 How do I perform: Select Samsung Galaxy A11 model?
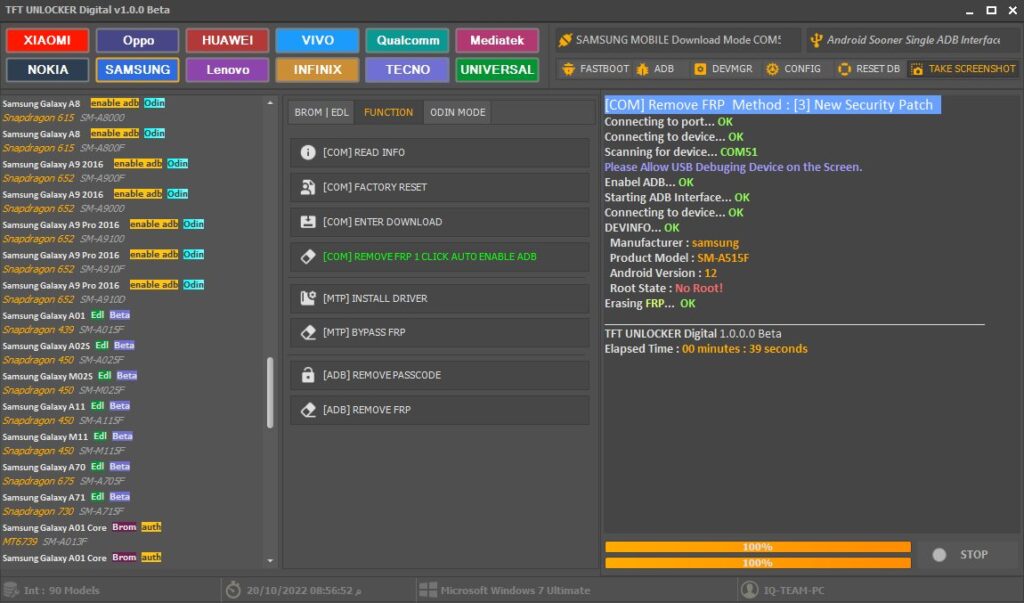[133, 413]
